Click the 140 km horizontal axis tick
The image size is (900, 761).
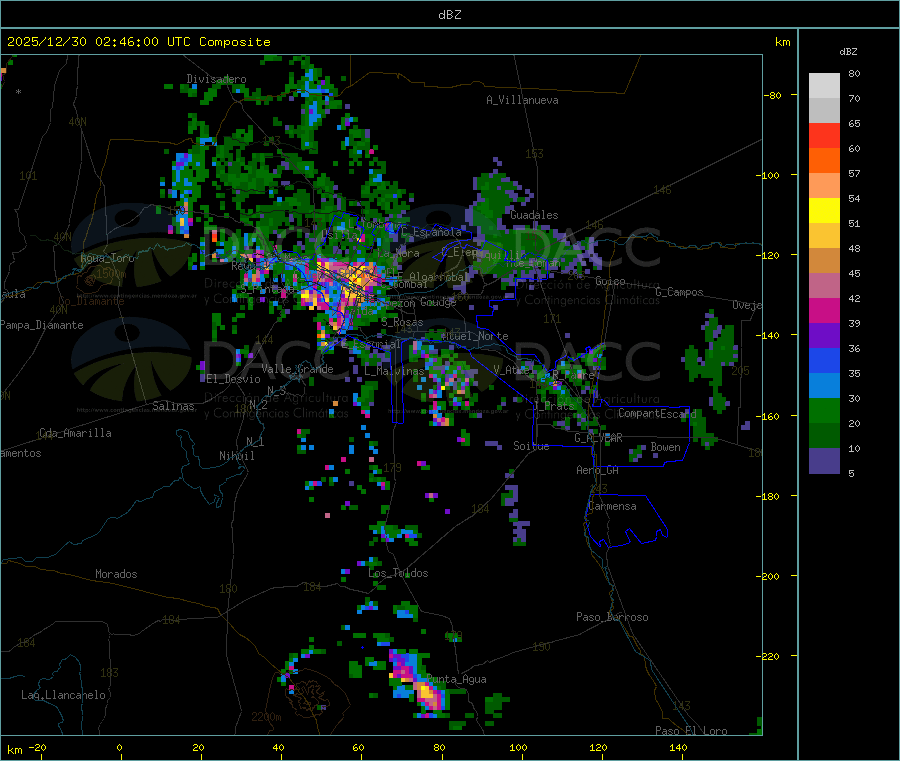pos(678,748)
